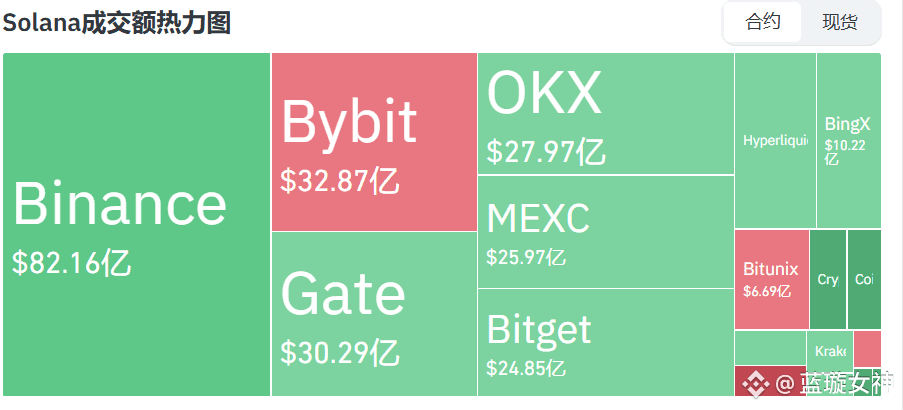Click the Binance $82.16亿 tile

(136, 225)
